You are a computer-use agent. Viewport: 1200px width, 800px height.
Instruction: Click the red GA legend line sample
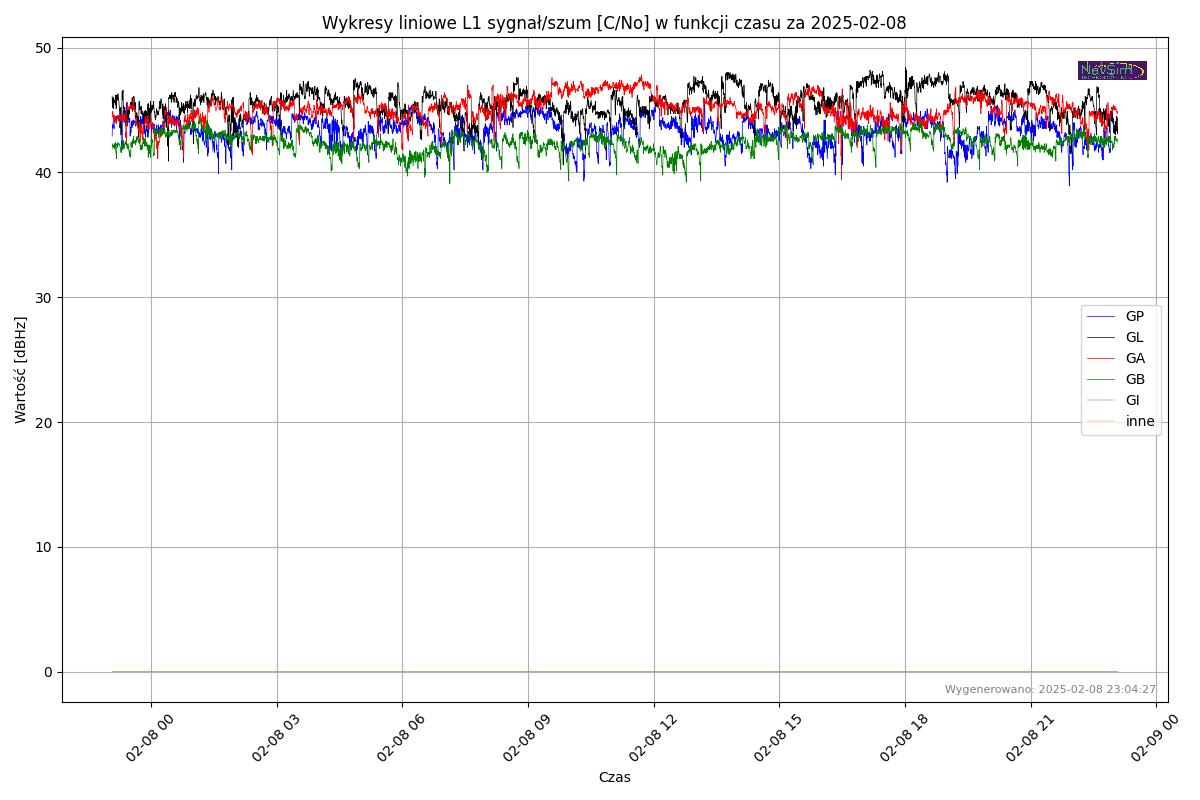(1101, 358)
